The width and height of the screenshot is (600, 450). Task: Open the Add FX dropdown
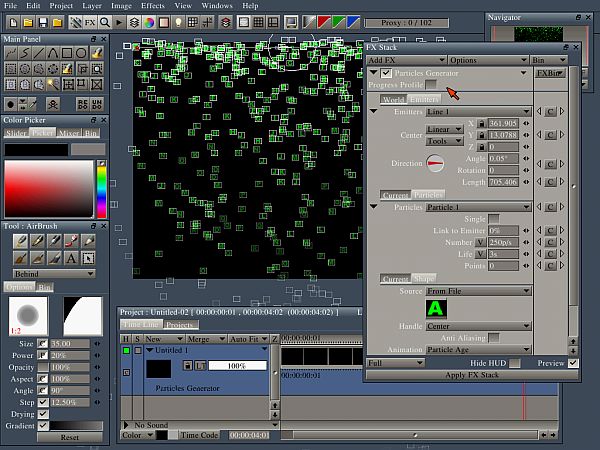[406, 60]
